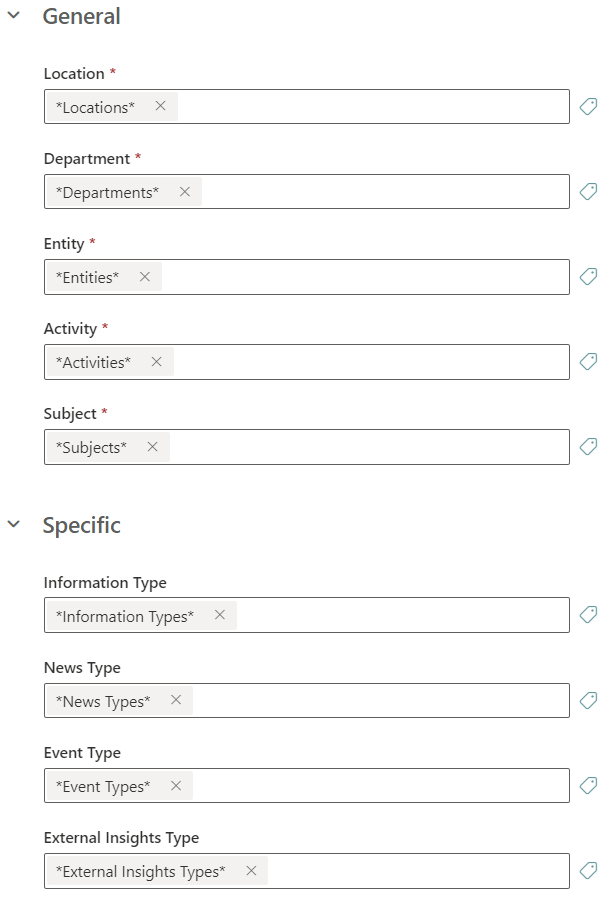Screen dimensions: 607x897
Task: Open the tag icon beside Activity field
Action: click(588, 361)
